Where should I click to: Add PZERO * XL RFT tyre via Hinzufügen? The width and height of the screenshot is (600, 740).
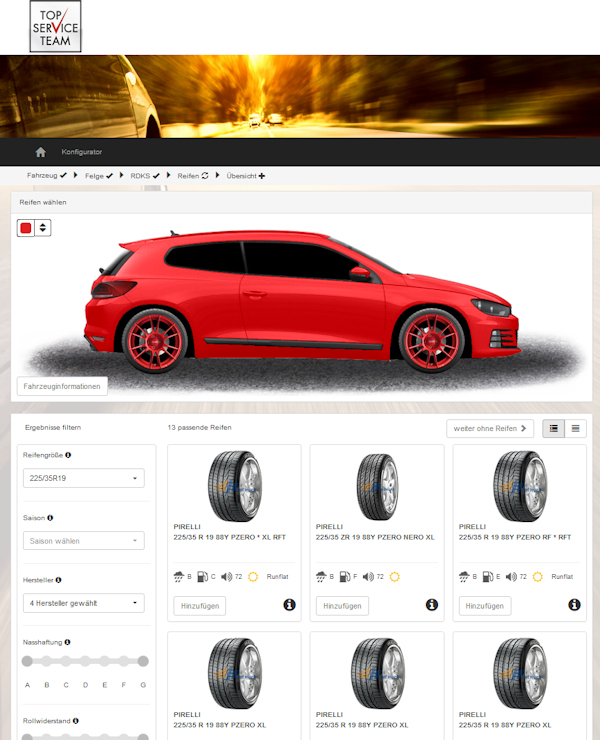point(200,606)
